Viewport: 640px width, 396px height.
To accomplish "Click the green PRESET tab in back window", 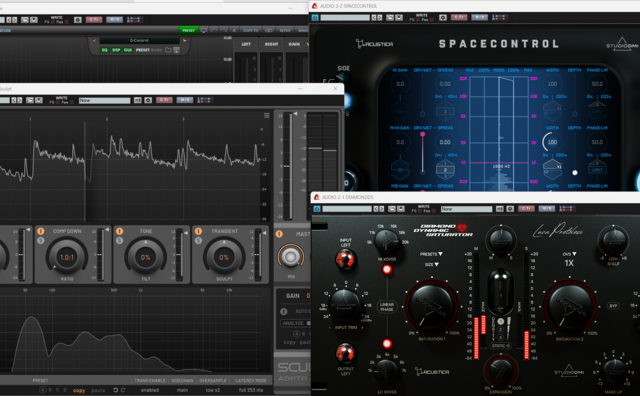I will (x=188, y=30).
